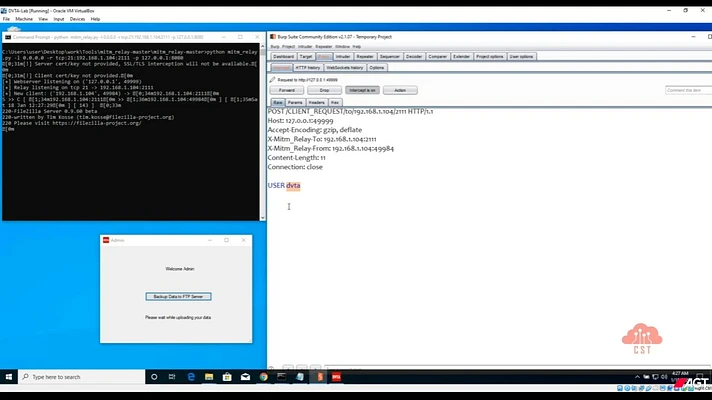This screenshot has height=400, width=712.
Task: Switch to the Hex request tab
Action: coord(335,103)
